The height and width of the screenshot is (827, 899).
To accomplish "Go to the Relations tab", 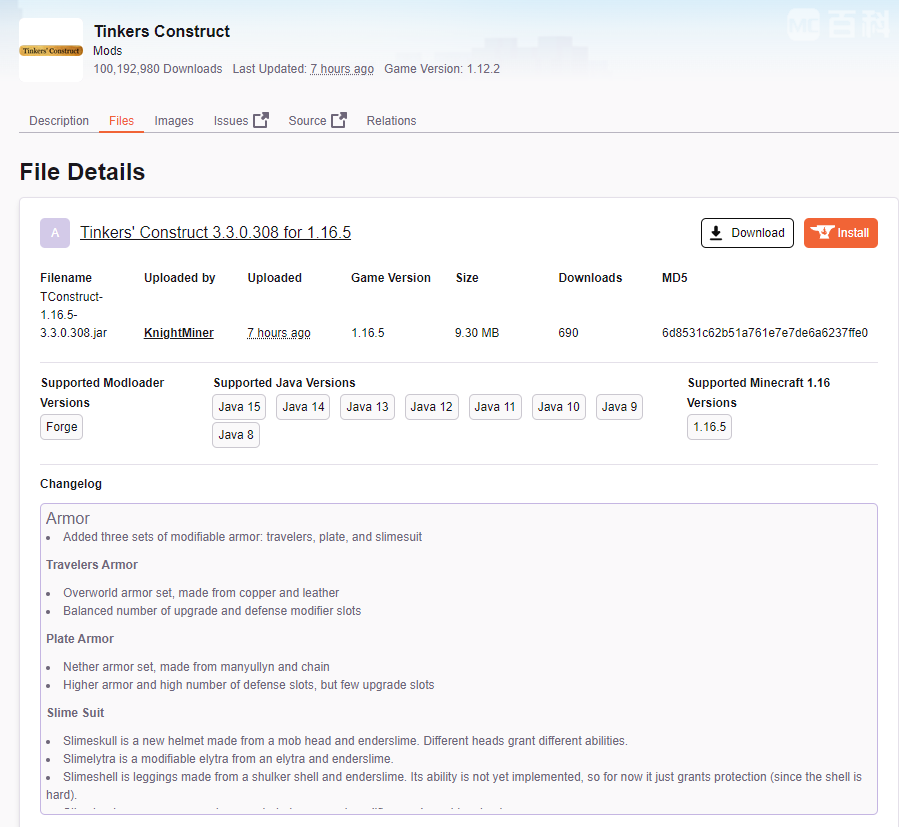I will point(392,121).
